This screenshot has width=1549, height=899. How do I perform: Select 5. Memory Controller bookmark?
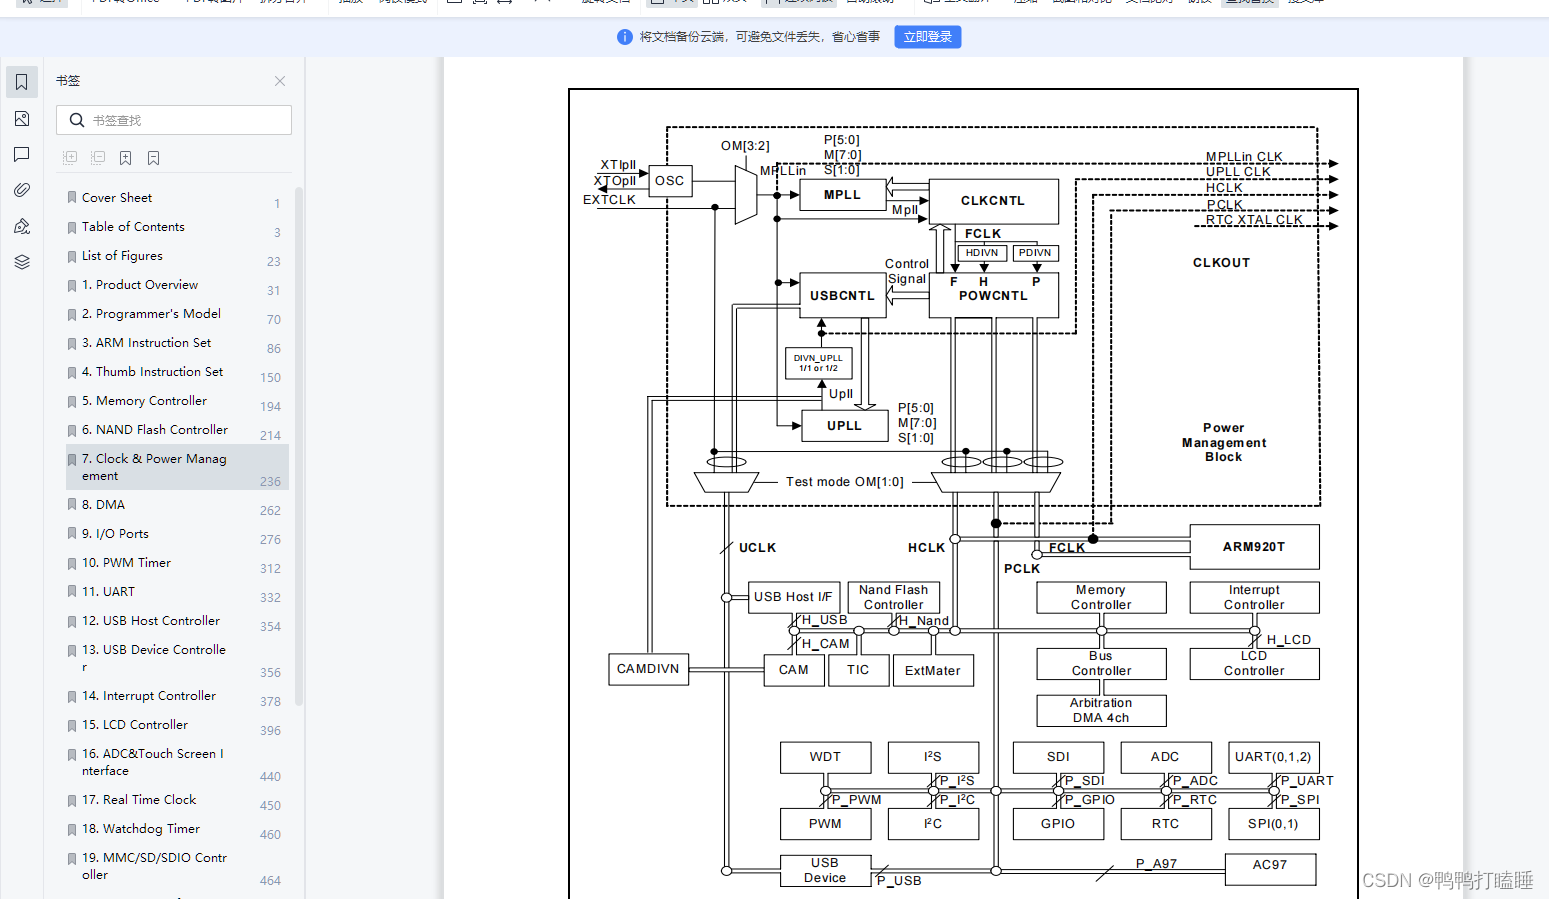(144, 401)
